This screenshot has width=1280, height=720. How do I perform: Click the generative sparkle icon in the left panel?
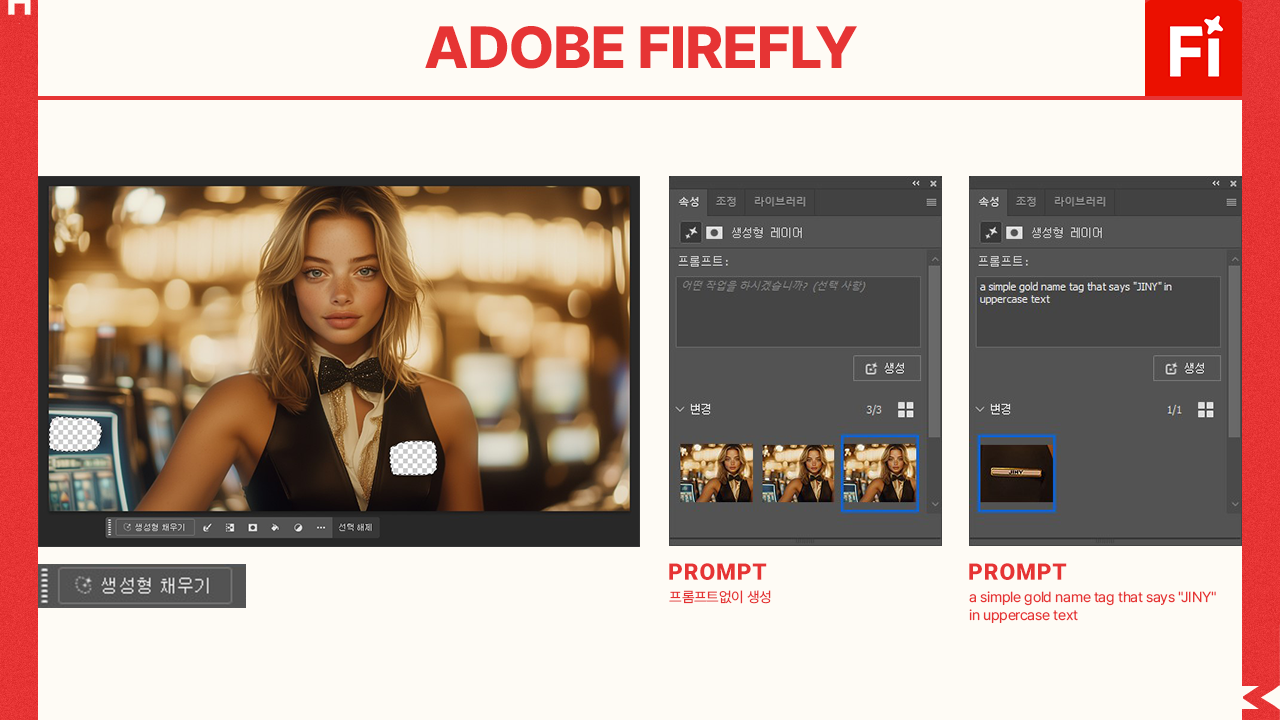[691, 232]
